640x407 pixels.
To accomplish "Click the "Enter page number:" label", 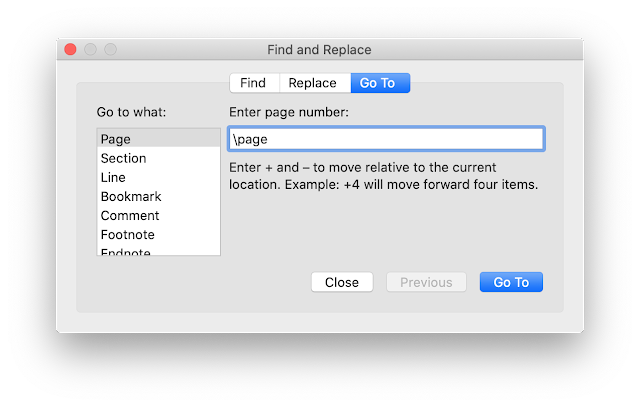I will coord(288,112).
